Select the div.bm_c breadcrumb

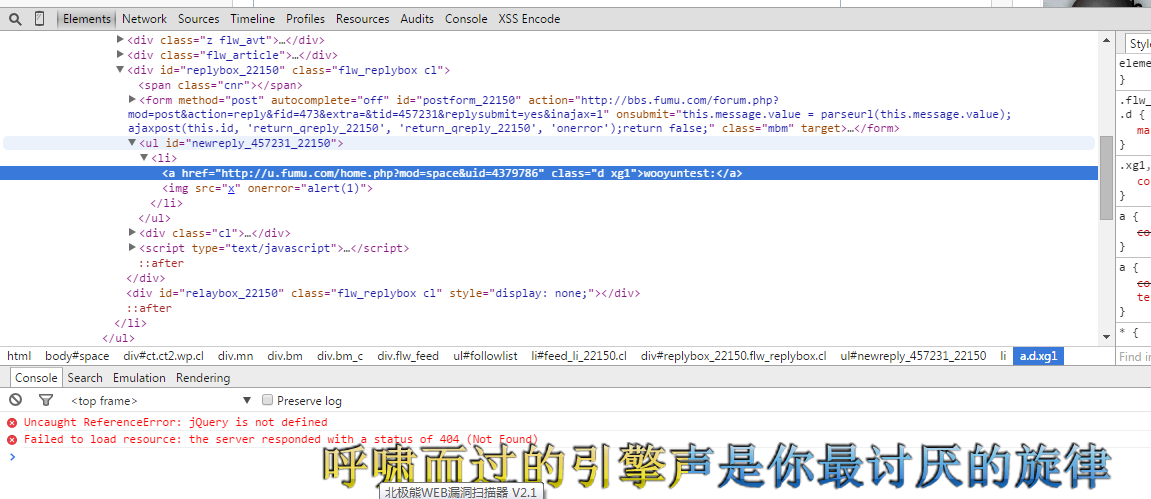tap(340, 356)
